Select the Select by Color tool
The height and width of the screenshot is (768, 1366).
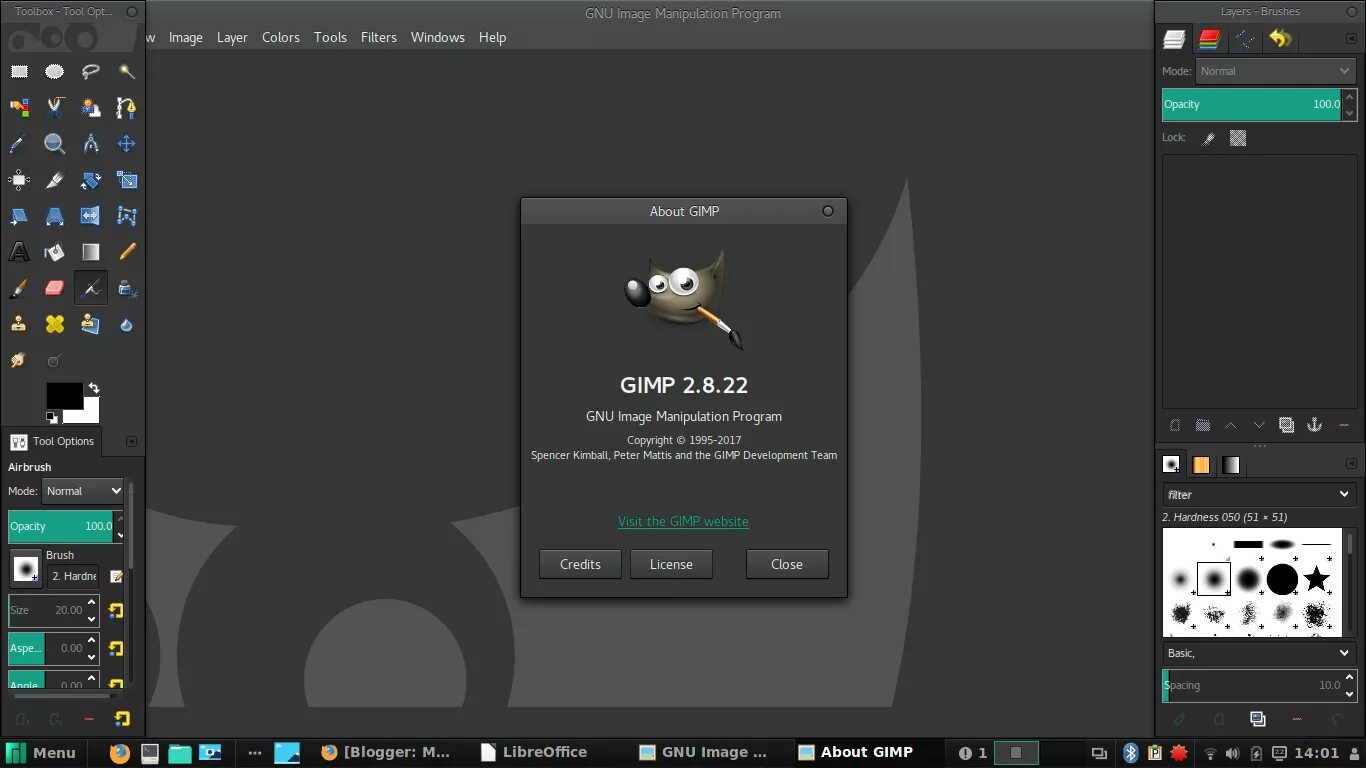point(19,108)
